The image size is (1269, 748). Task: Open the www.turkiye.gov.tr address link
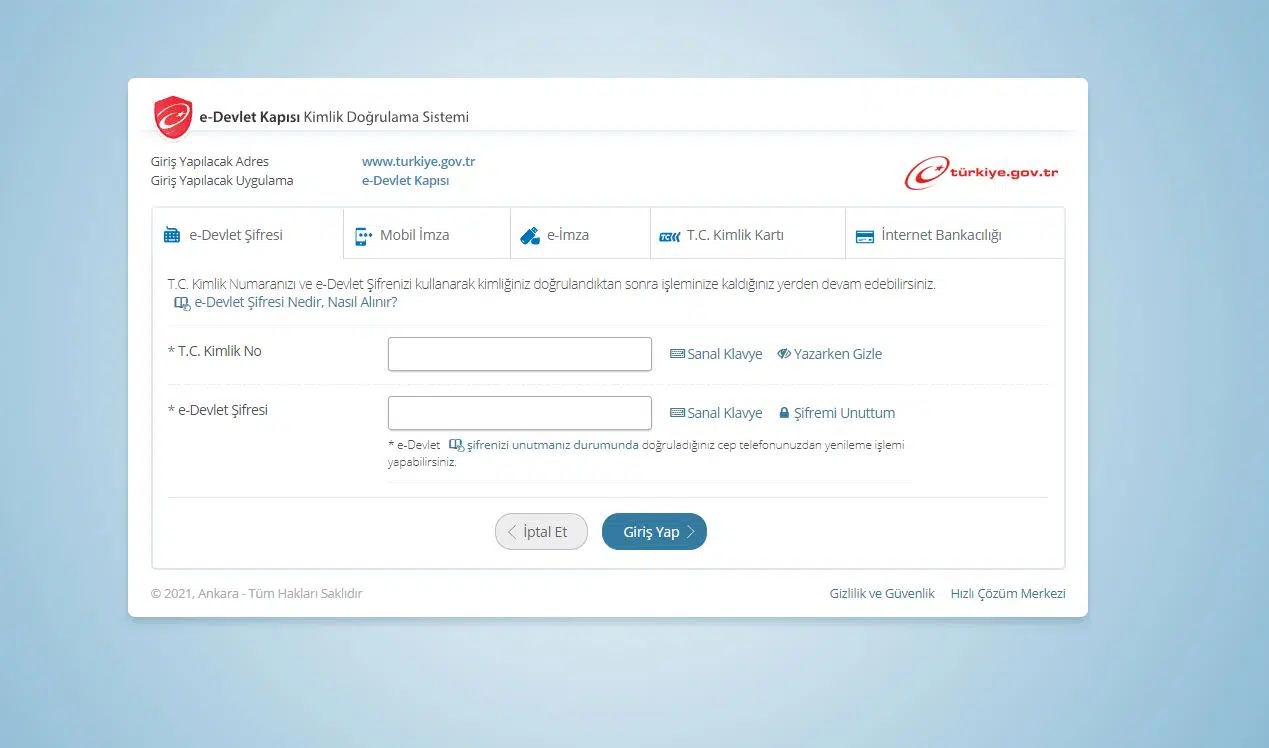point(418,161)
